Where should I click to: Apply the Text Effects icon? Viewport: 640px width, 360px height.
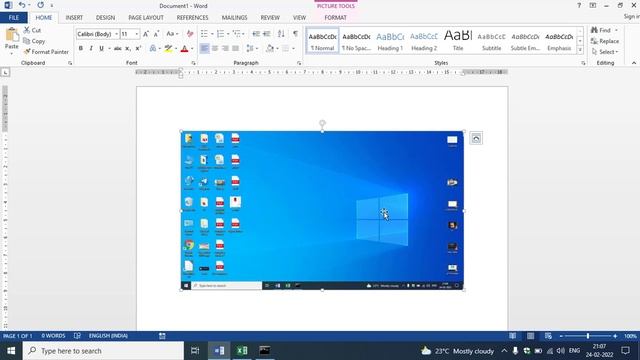(153, 49)
